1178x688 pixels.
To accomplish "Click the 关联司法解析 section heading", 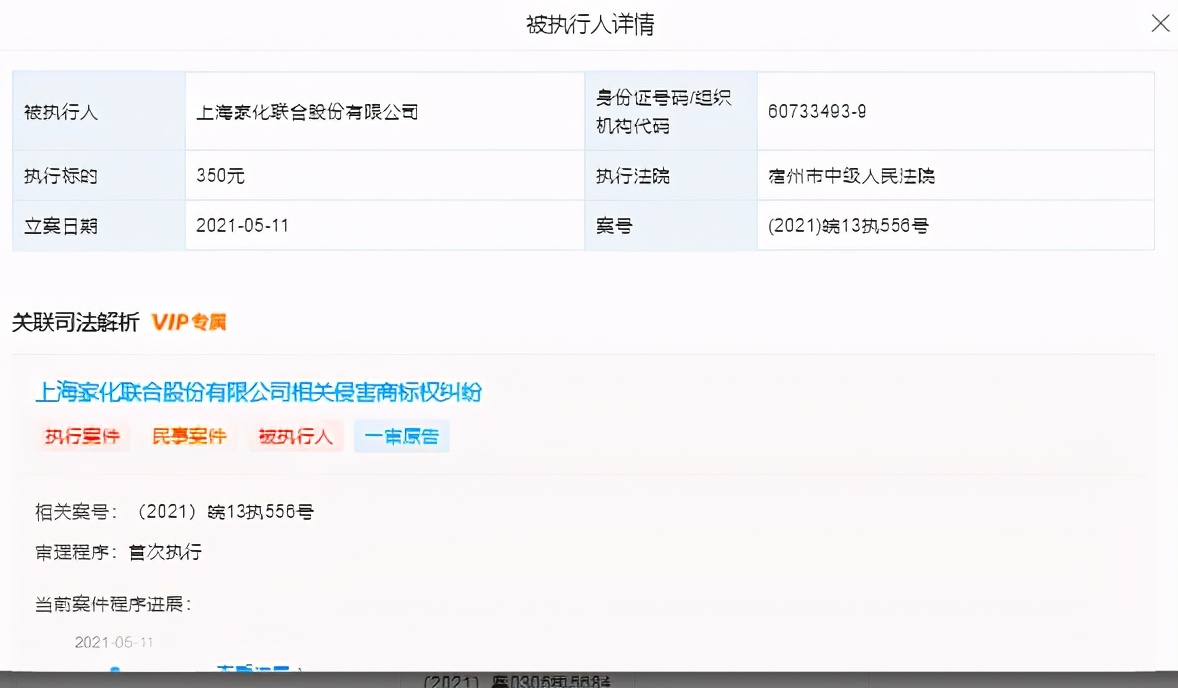I will (75, 322).
